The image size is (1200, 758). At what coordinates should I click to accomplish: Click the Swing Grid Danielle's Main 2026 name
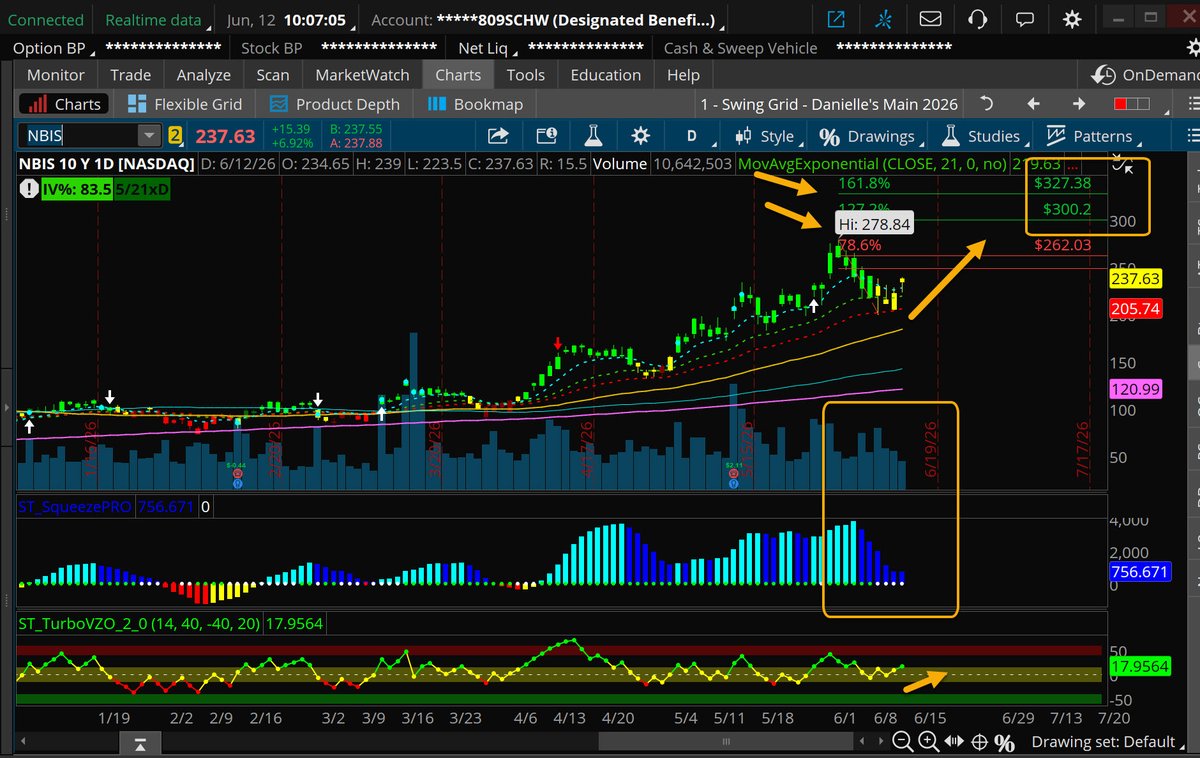click(x=829, y=104)
